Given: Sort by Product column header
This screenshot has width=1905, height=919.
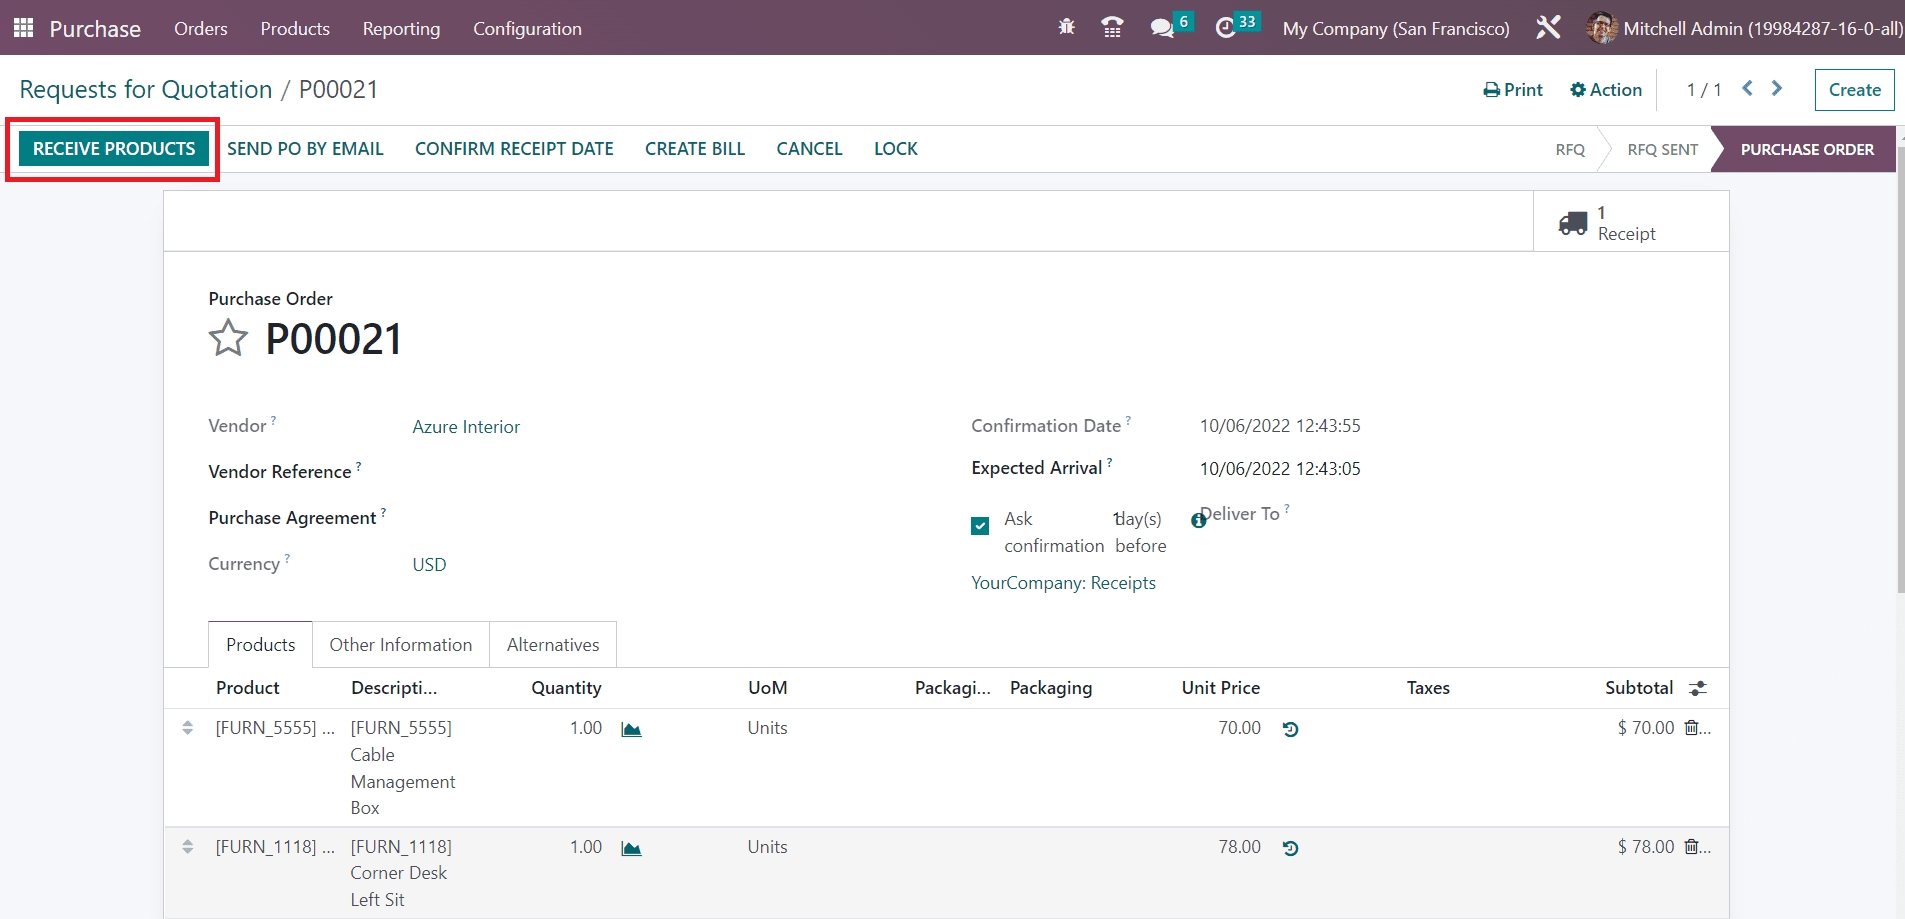Looking at the screenshot, I should coord(248,688).
